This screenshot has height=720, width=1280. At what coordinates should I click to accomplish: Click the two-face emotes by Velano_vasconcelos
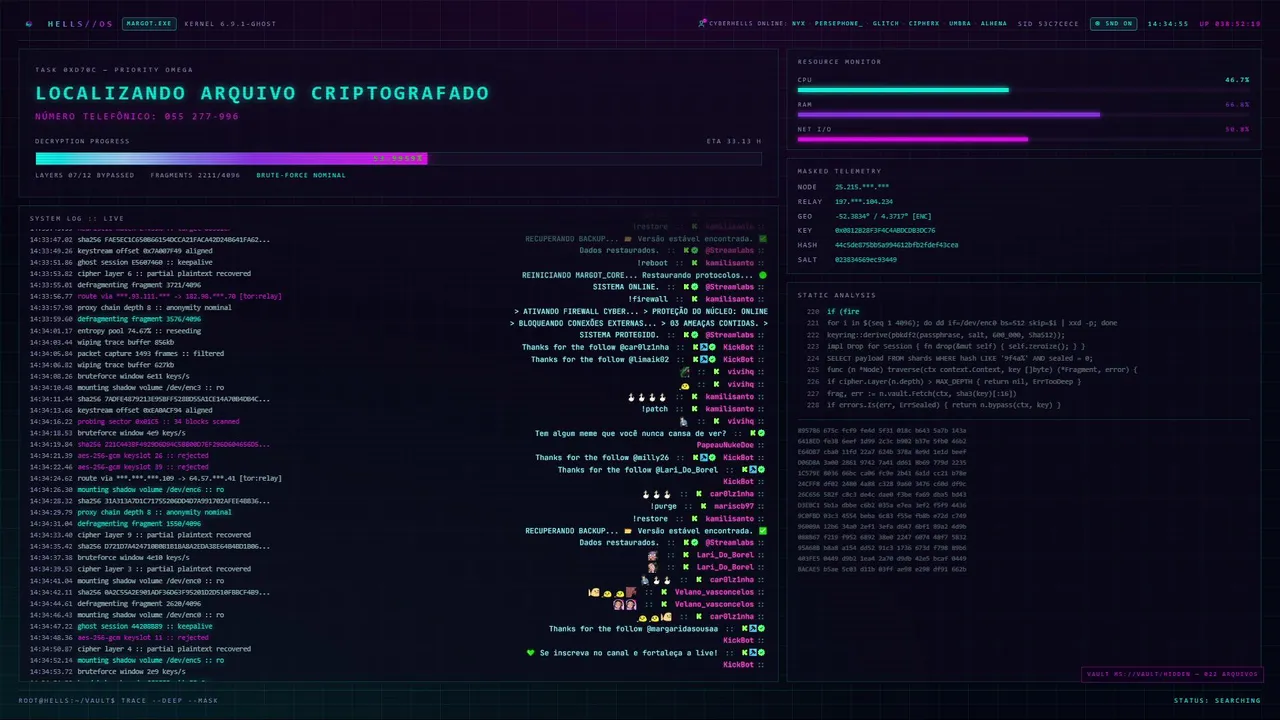pyautogui.click(x=625, y=604)
